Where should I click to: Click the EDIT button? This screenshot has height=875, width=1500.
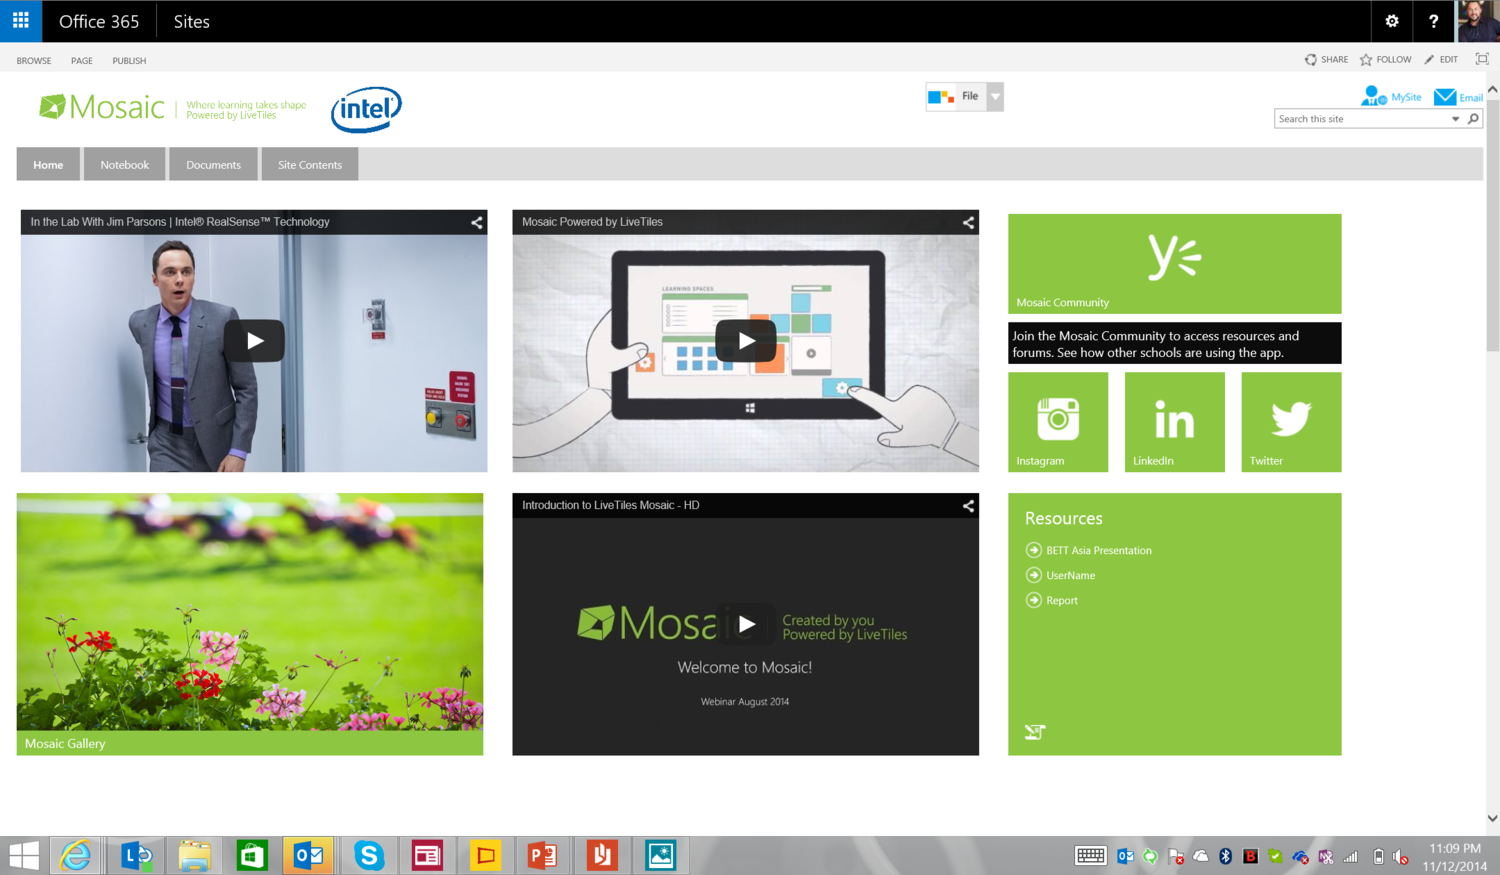1441,59
